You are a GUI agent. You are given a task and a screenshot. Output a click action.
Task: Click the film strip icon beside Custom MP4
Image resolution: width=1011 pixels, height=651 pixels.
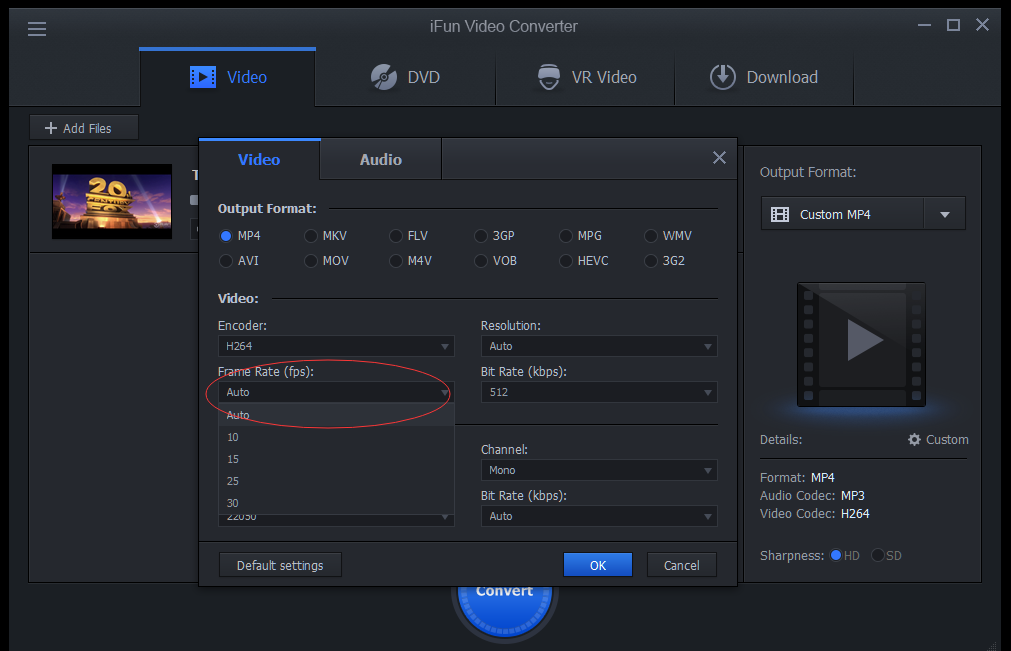[780, 215]
